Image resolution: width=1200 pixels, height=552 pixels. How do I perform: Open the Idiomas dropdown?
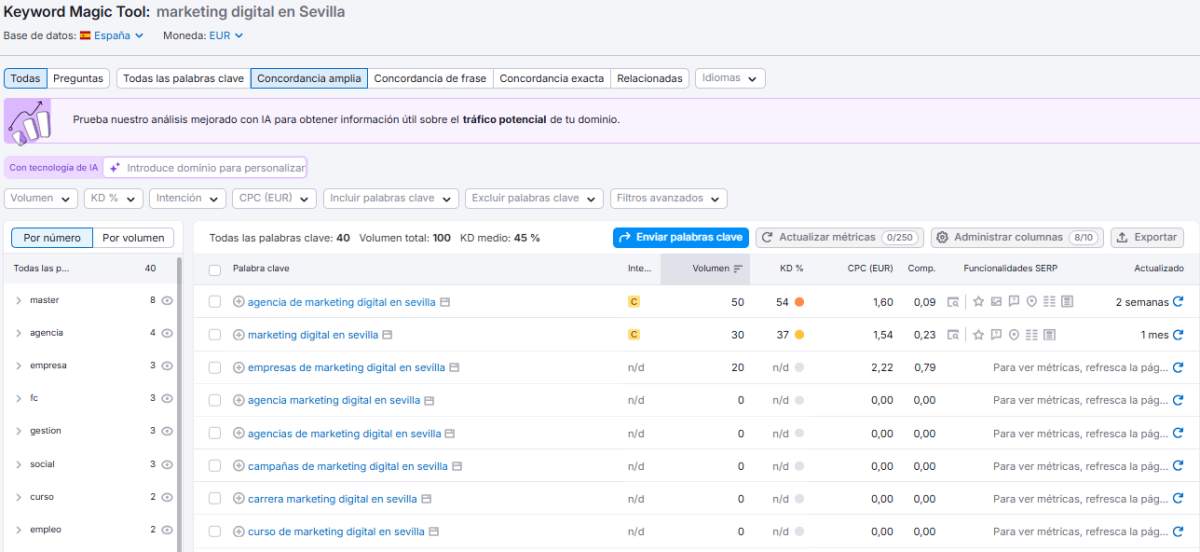[x=730, y=78]
